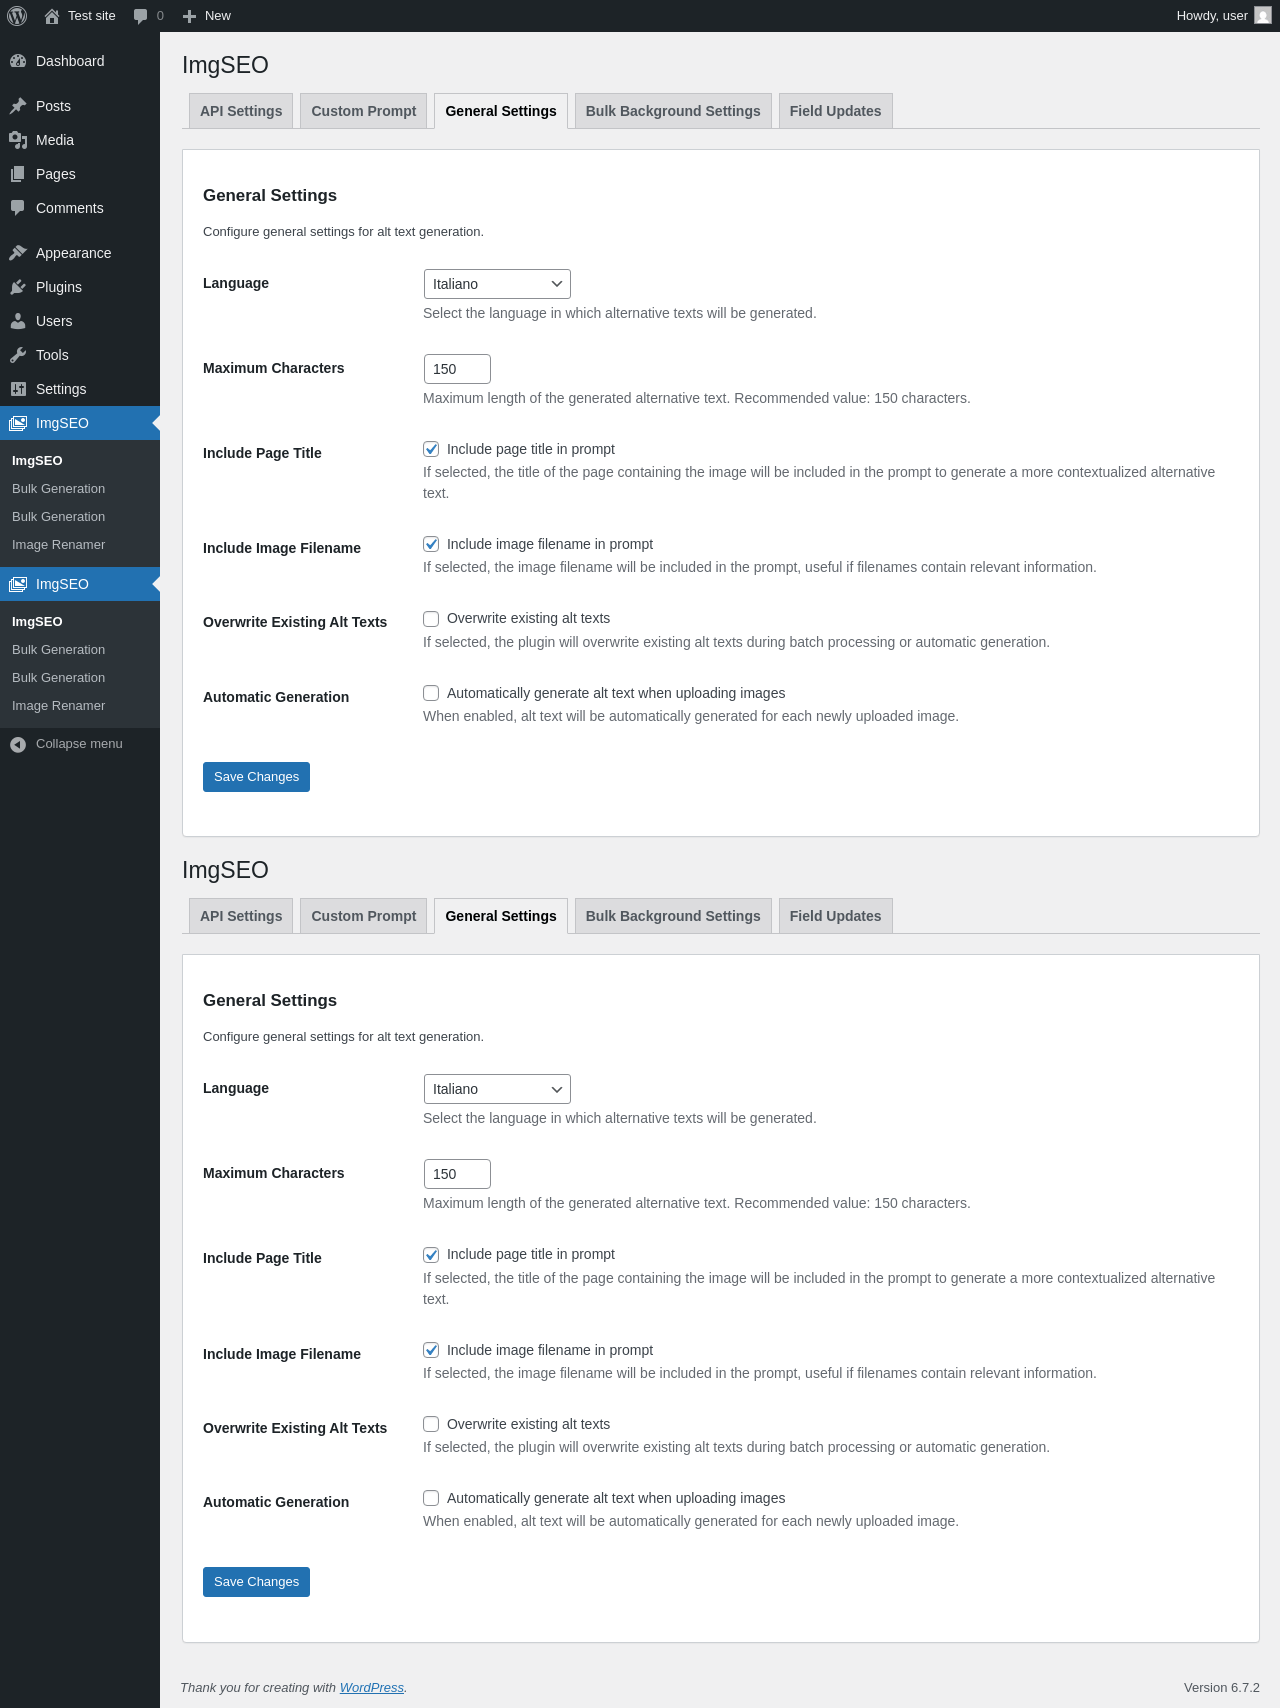Click Version 6.7.2 footer text

pos(1222,1687)
